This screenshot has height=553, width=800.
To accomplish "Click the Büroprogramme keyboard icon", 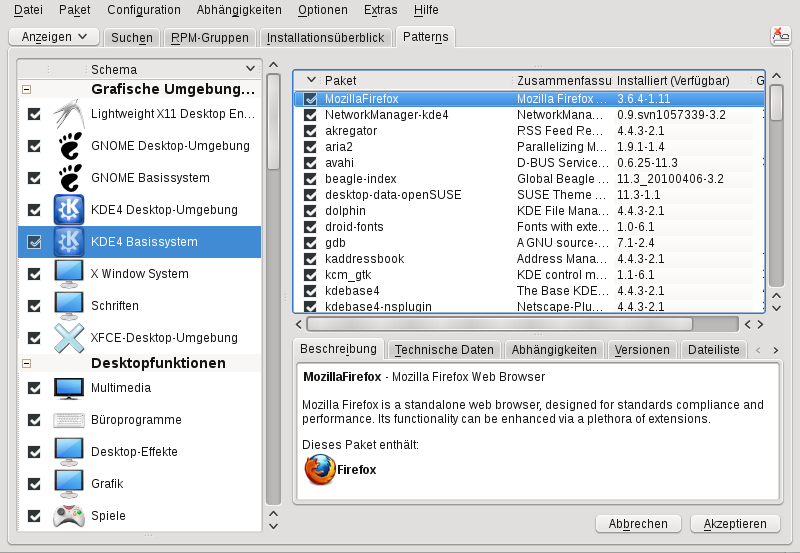I will 69,420.
